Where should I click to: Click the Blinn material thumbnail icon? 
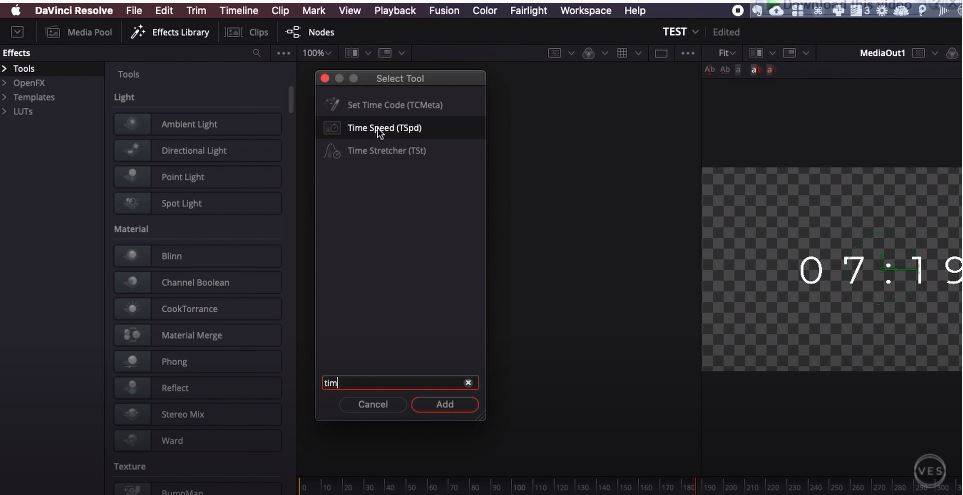coord(131,255)
